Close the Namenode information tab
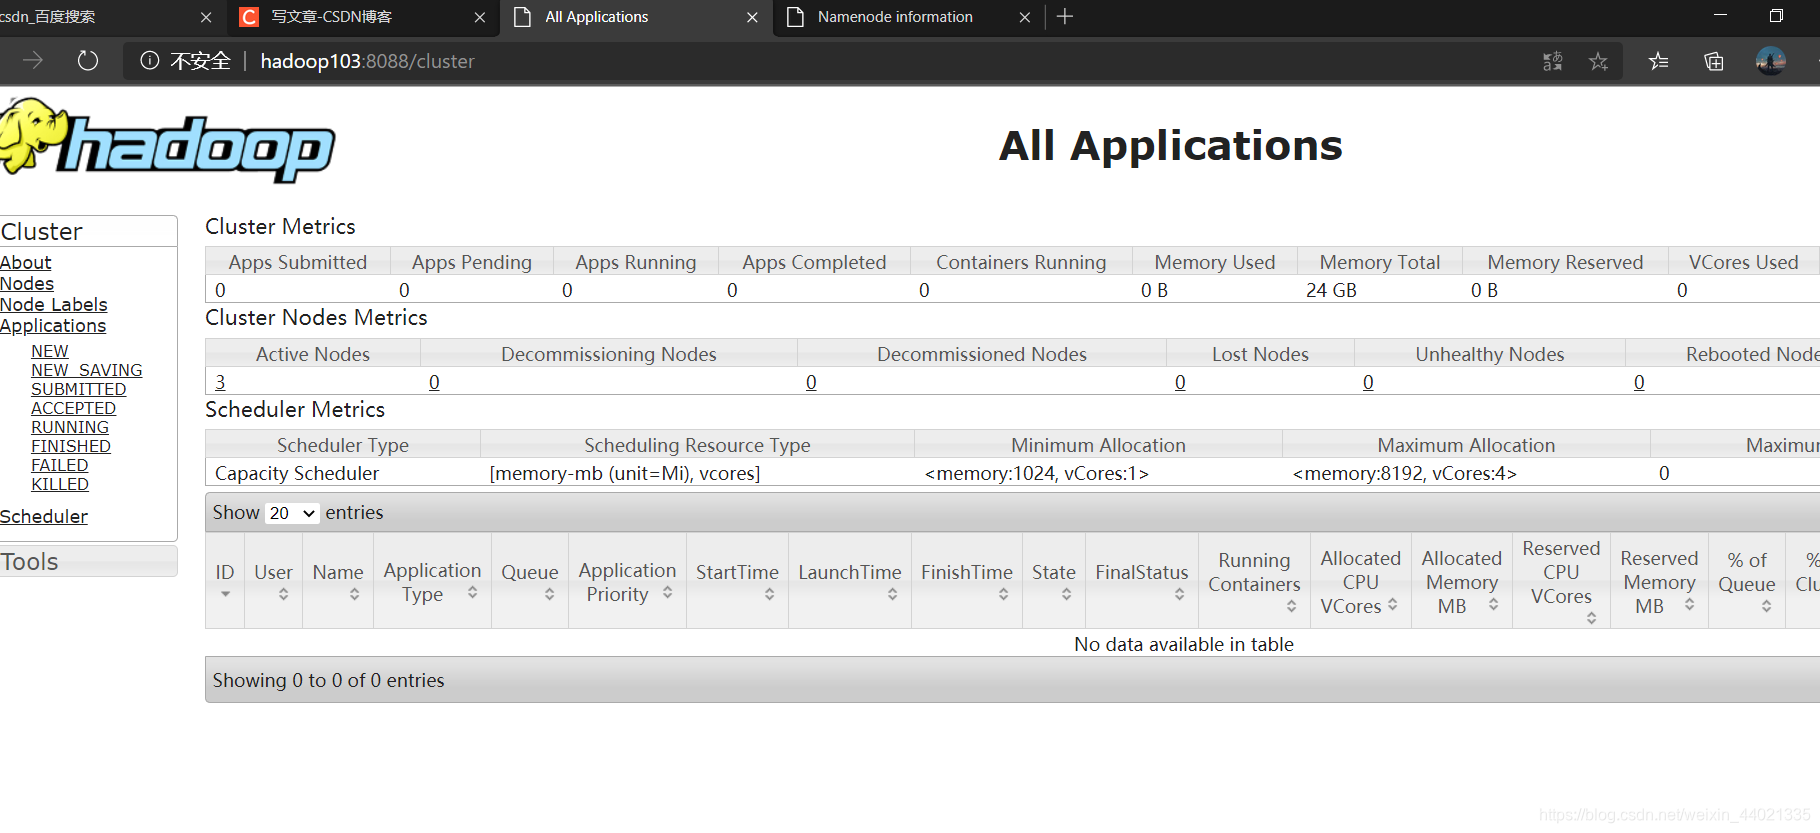The height and width of the screenshot is (833, 1820). coord(1024,17)
